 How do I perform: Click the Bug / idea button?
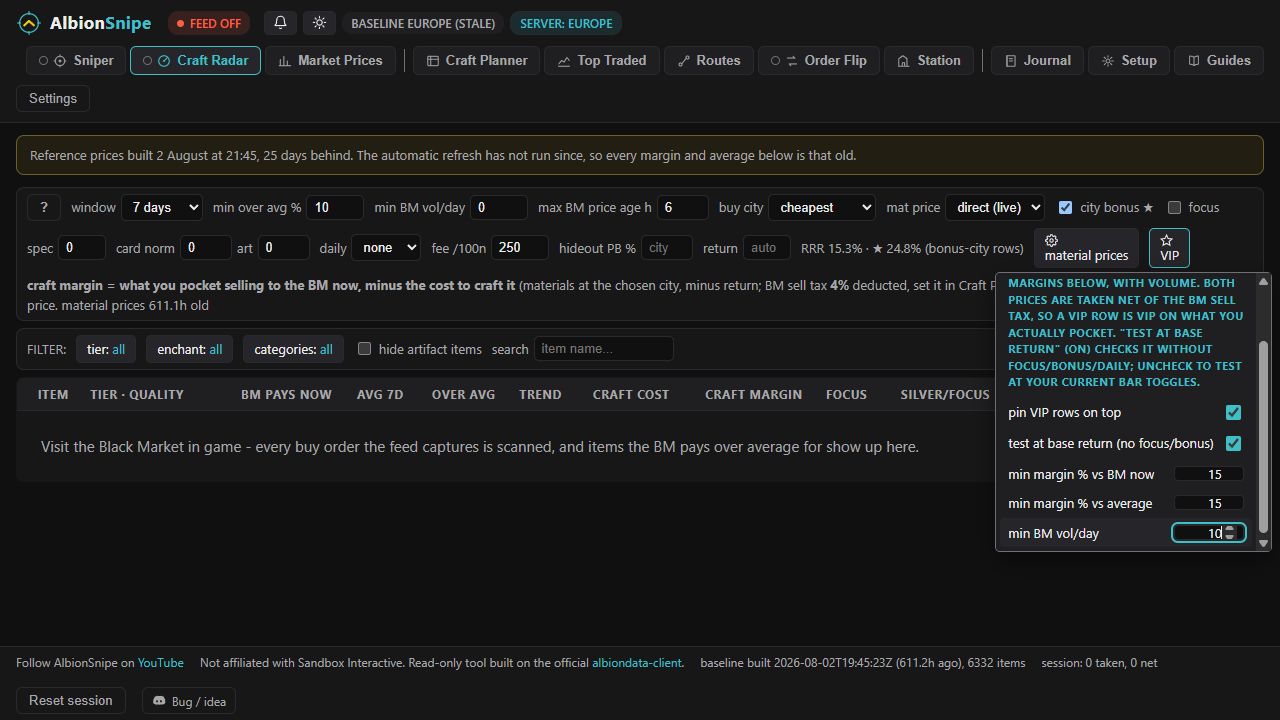point(189,701)
